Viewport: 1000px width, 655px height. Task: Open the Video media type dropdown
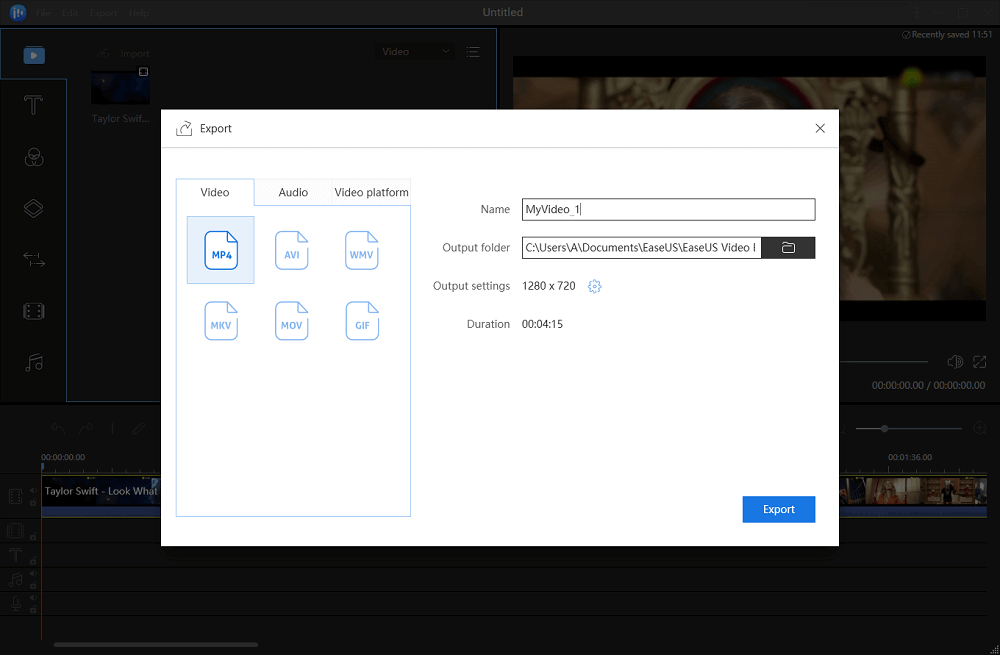click(x=414, y=51)
